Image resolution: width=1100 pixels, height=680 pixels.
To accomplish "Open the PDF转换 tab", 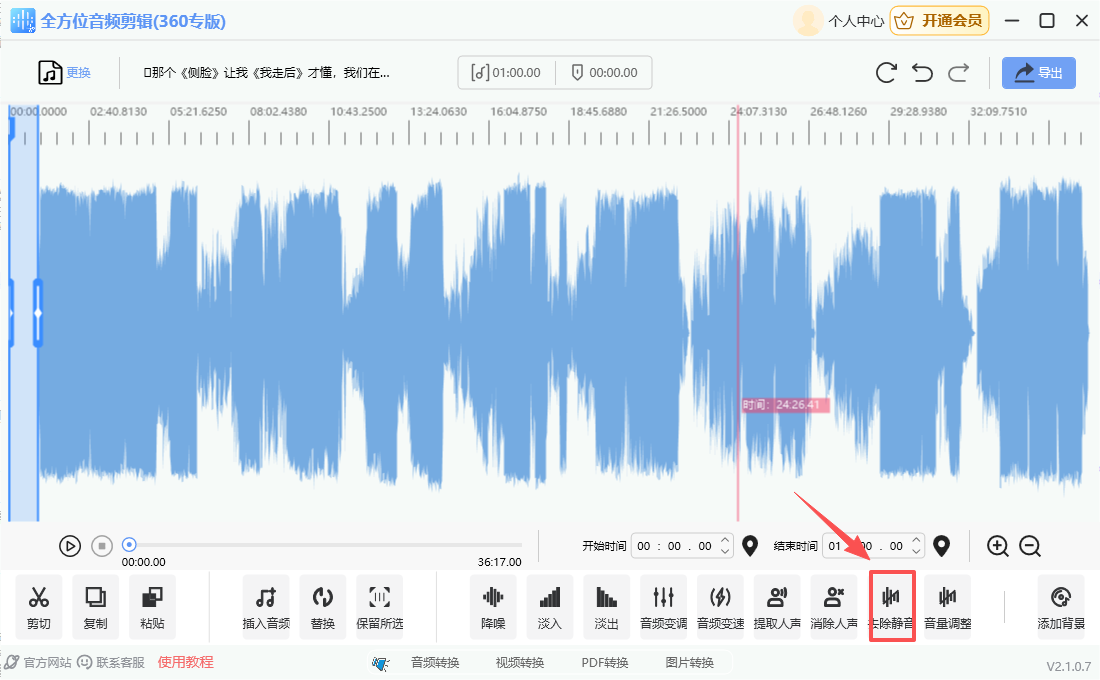I will 605,662.
